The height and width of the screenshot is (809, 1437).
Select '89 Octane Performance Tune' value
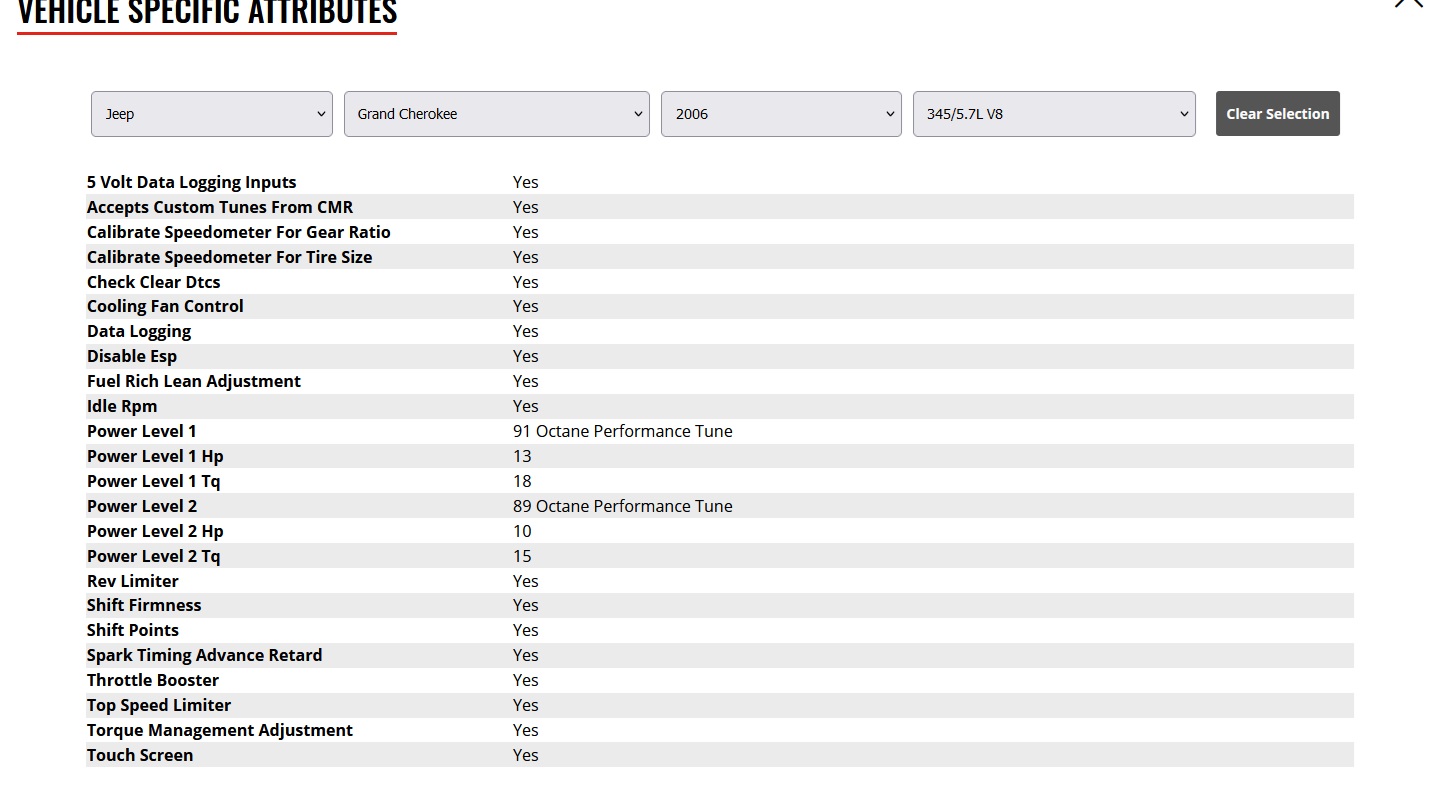[623, 506]
